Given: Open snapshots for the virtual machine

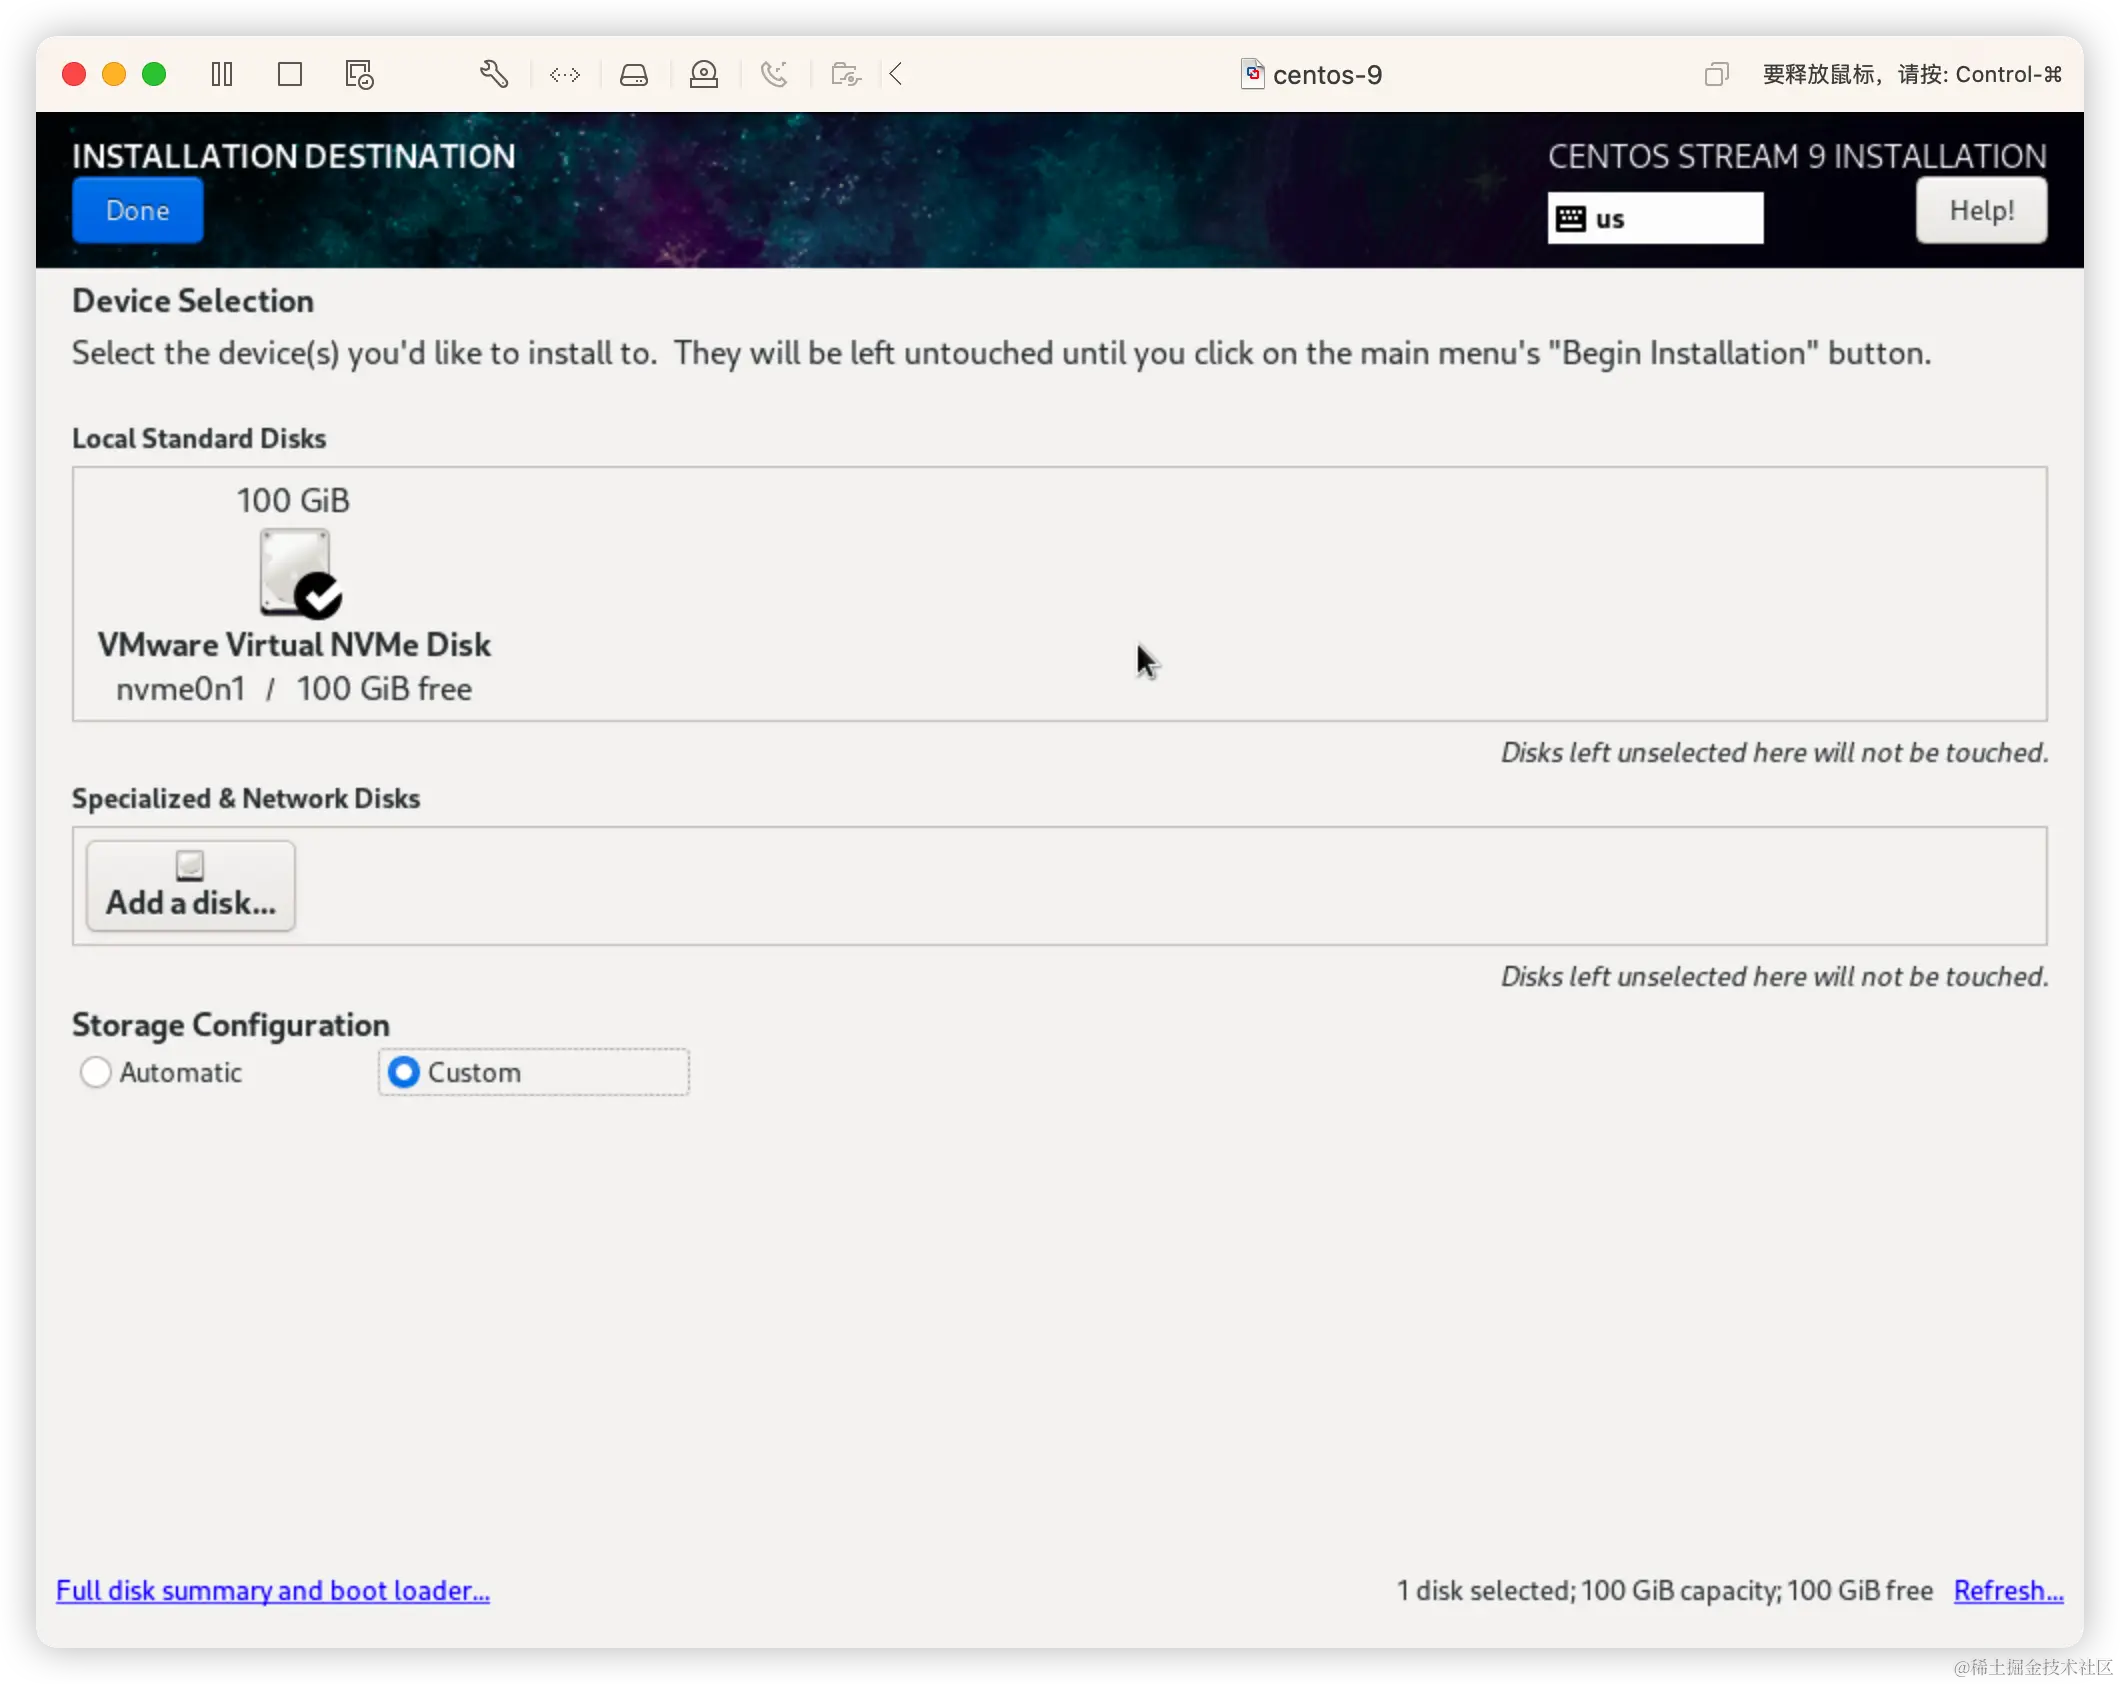Looking at the screenshot, I should click(358, 74).
